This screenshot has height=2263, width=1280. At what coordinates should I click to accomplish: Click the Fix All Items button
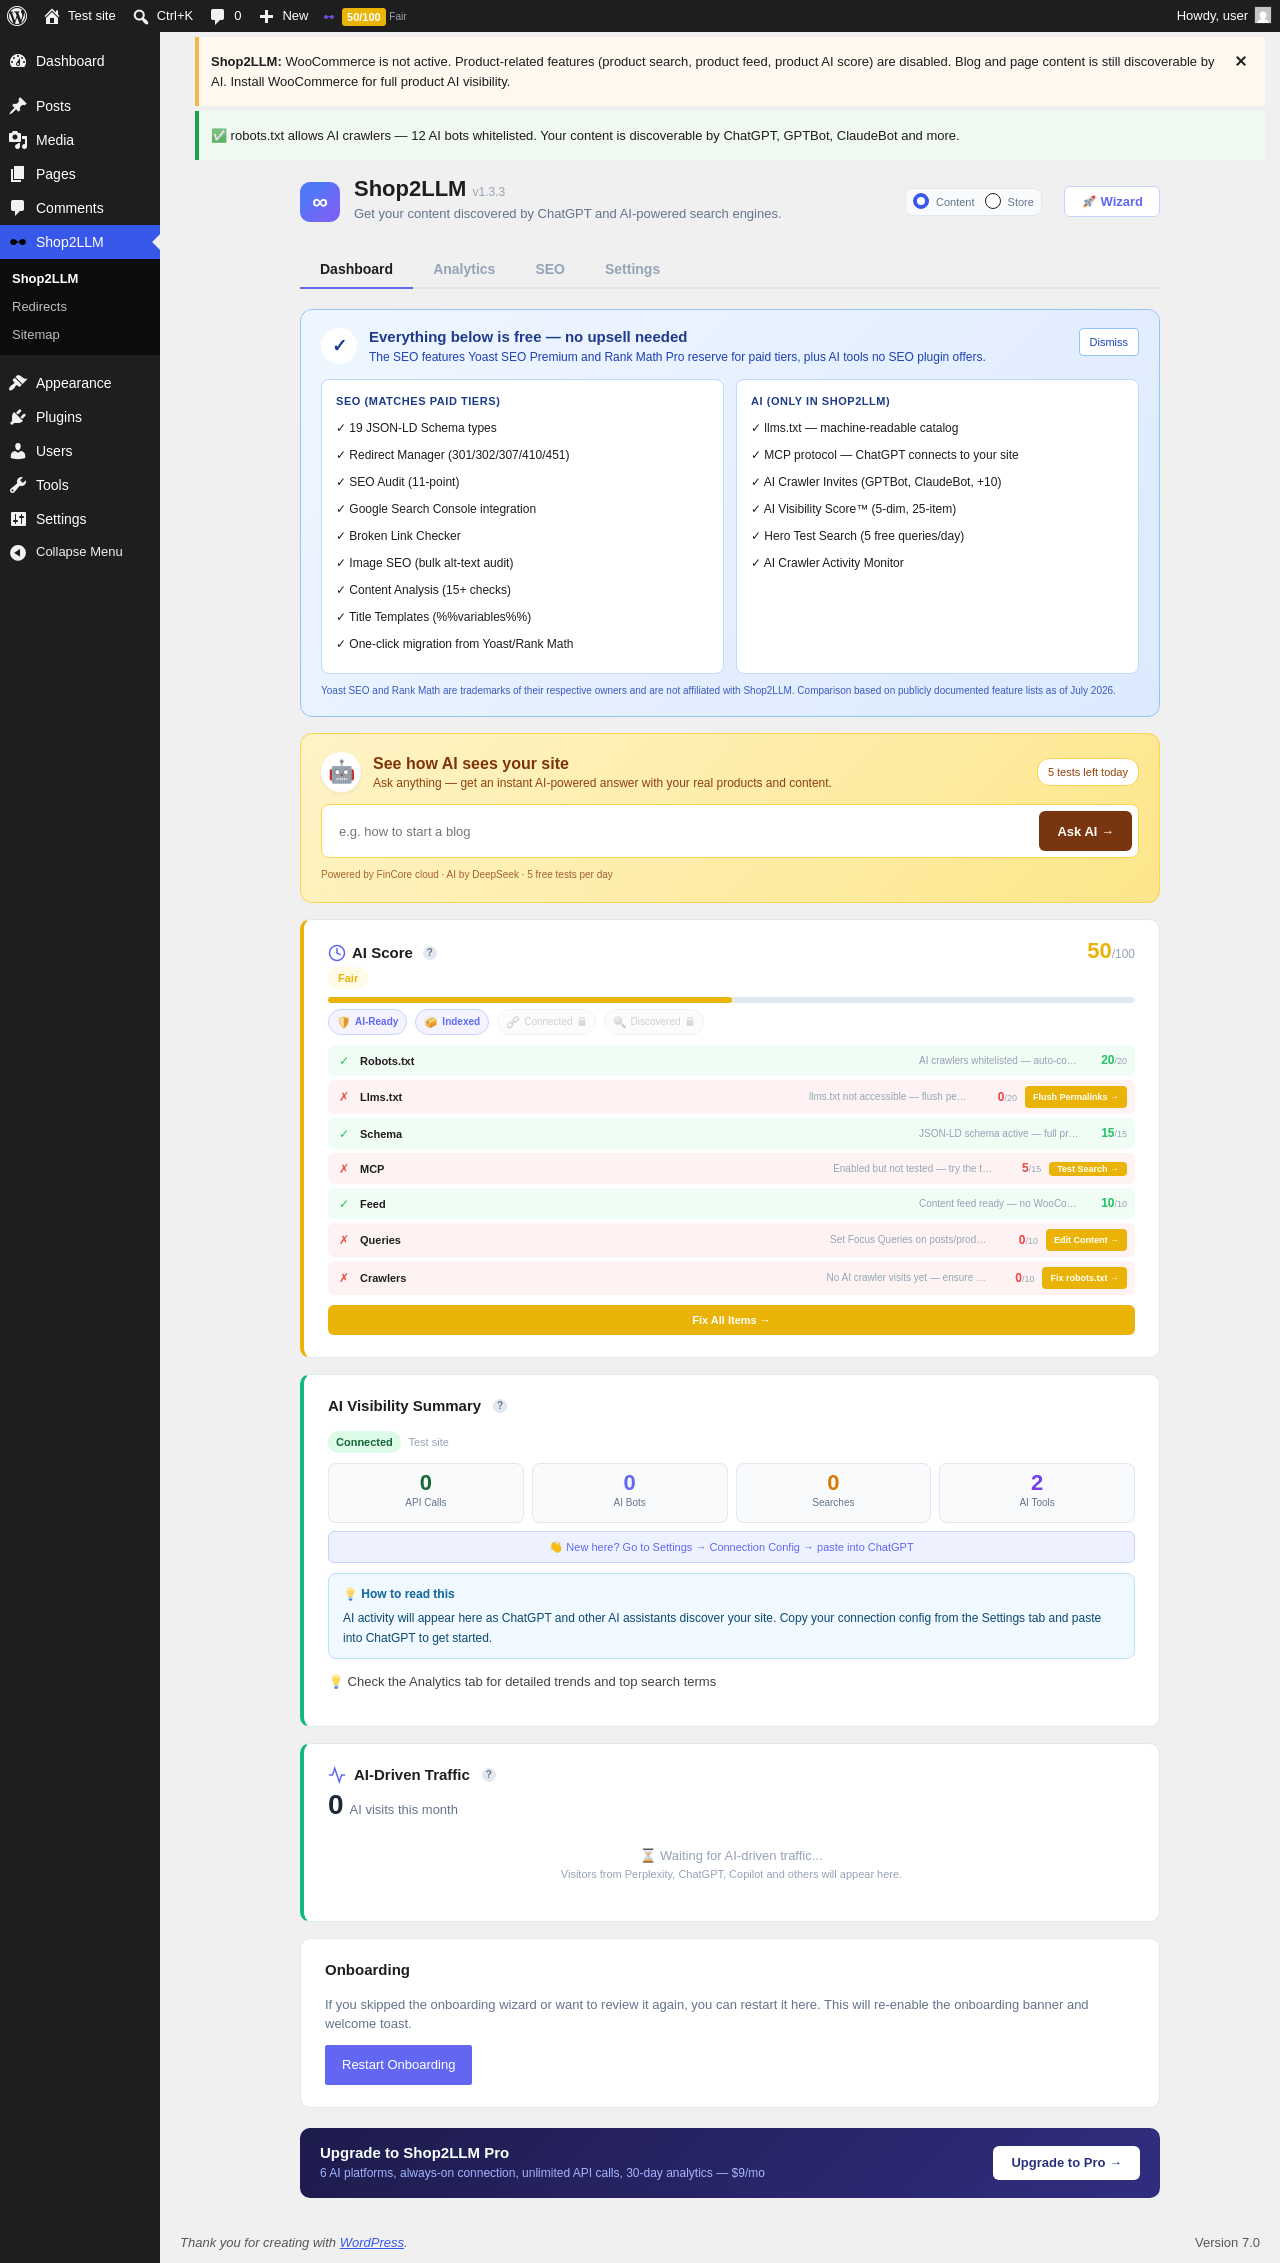(731, 1320)
